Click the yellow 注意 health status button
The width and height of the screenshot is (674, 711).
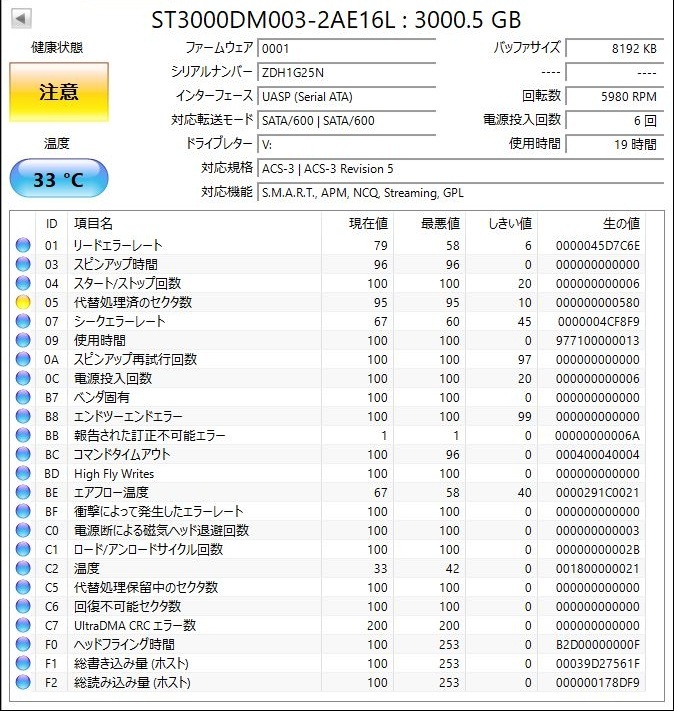59,92
